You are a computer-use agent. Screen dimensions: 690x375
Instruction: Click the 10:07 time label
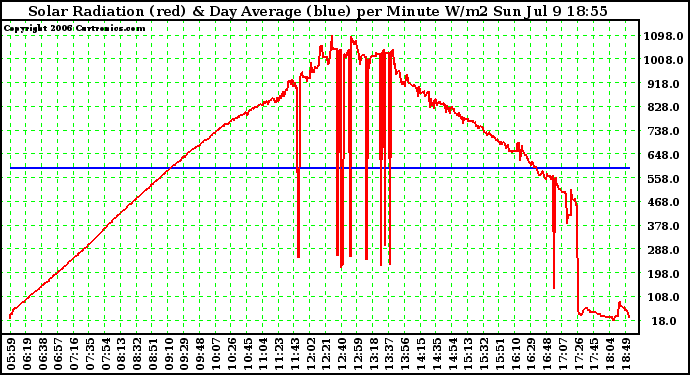[x=216, y=354]
